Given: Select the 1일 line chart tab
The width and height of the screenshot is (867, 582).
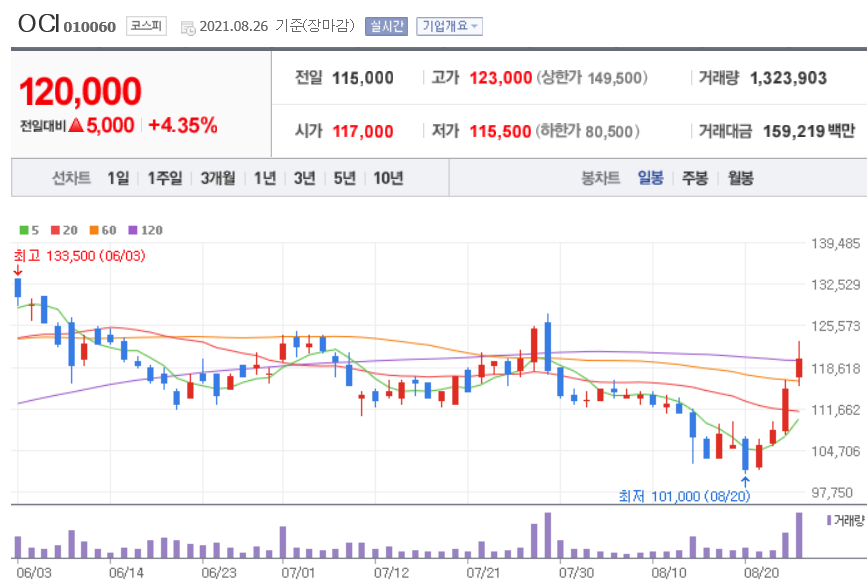Looking at the screenshot, I should click(118, 178).
